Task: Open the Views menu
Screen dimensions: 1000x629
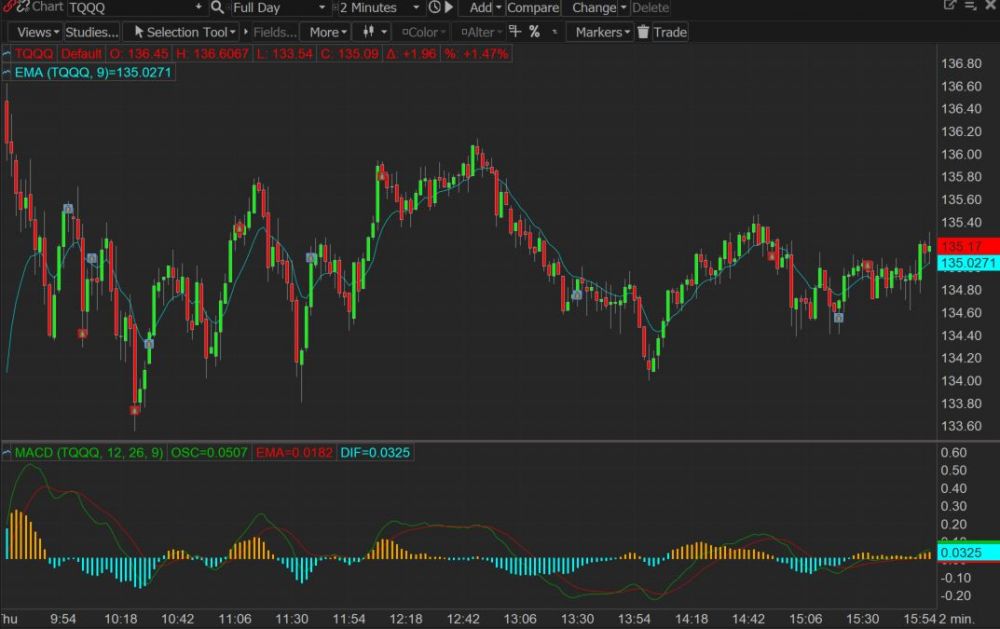Action: click(x=38, y=32)
